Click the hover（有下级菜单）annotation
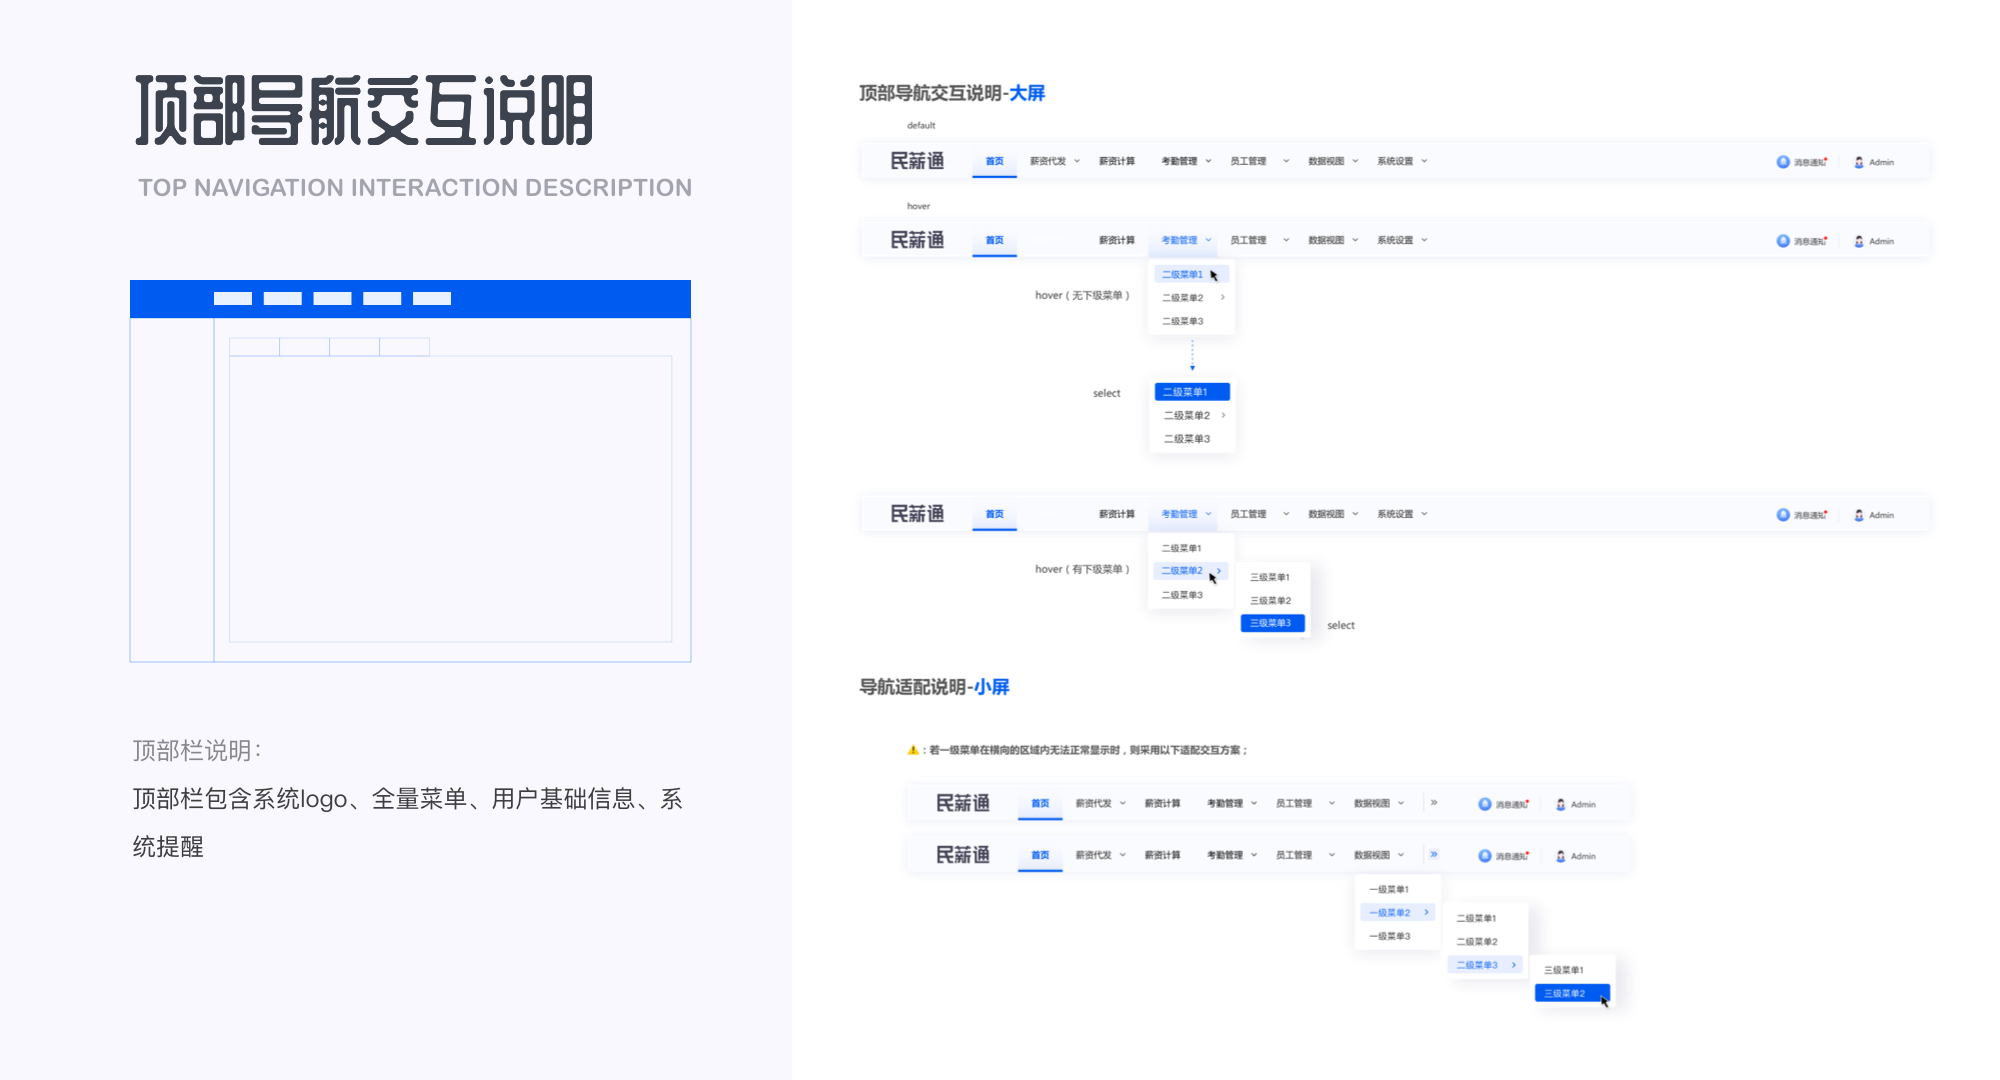Screen dimensions: 2000x1080 pyautogui.click(x=1082, y=569)
